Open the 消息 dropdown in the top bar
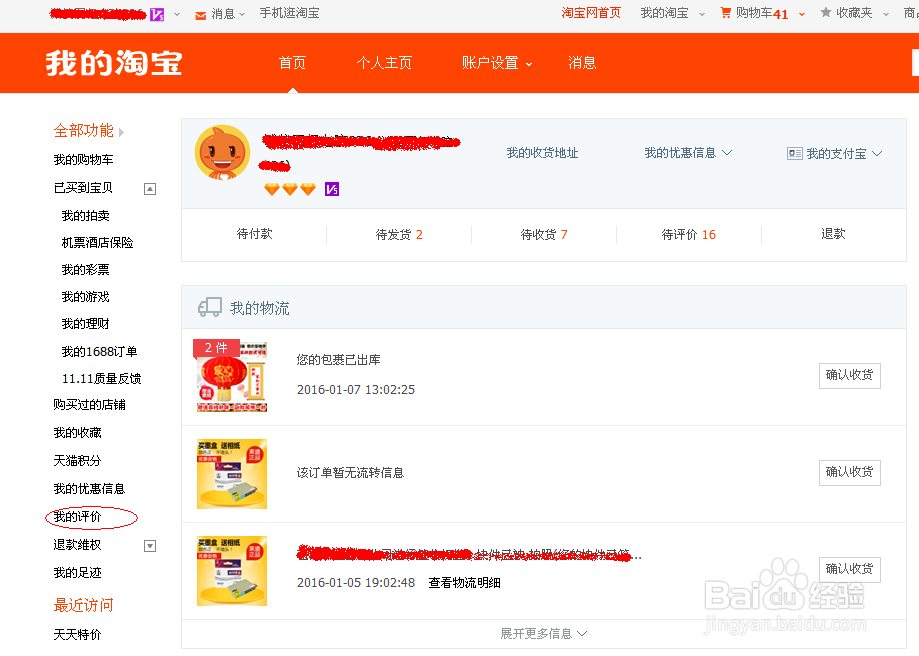Viewport: 919px width, 656px height. pyautogui.click(x=242, y=14)
